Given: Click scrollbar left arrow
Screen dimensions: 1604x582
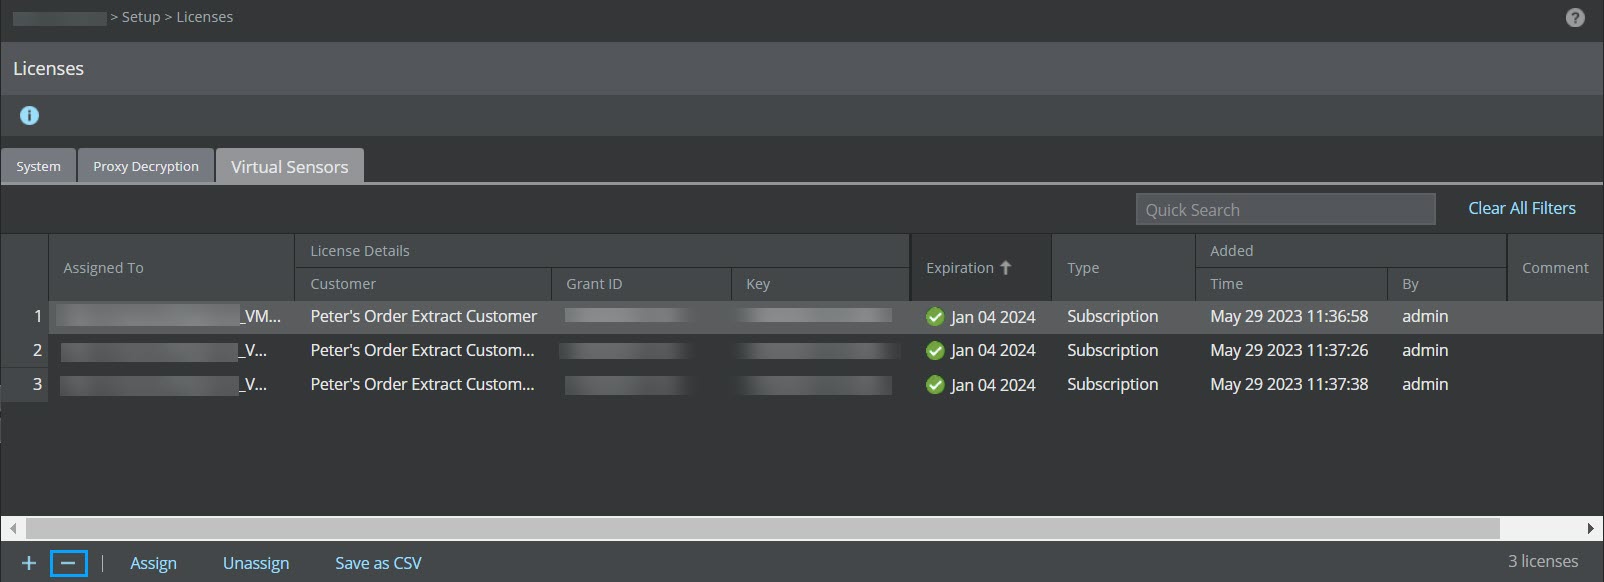Looking at the screenshot, I should coord(13,528).
